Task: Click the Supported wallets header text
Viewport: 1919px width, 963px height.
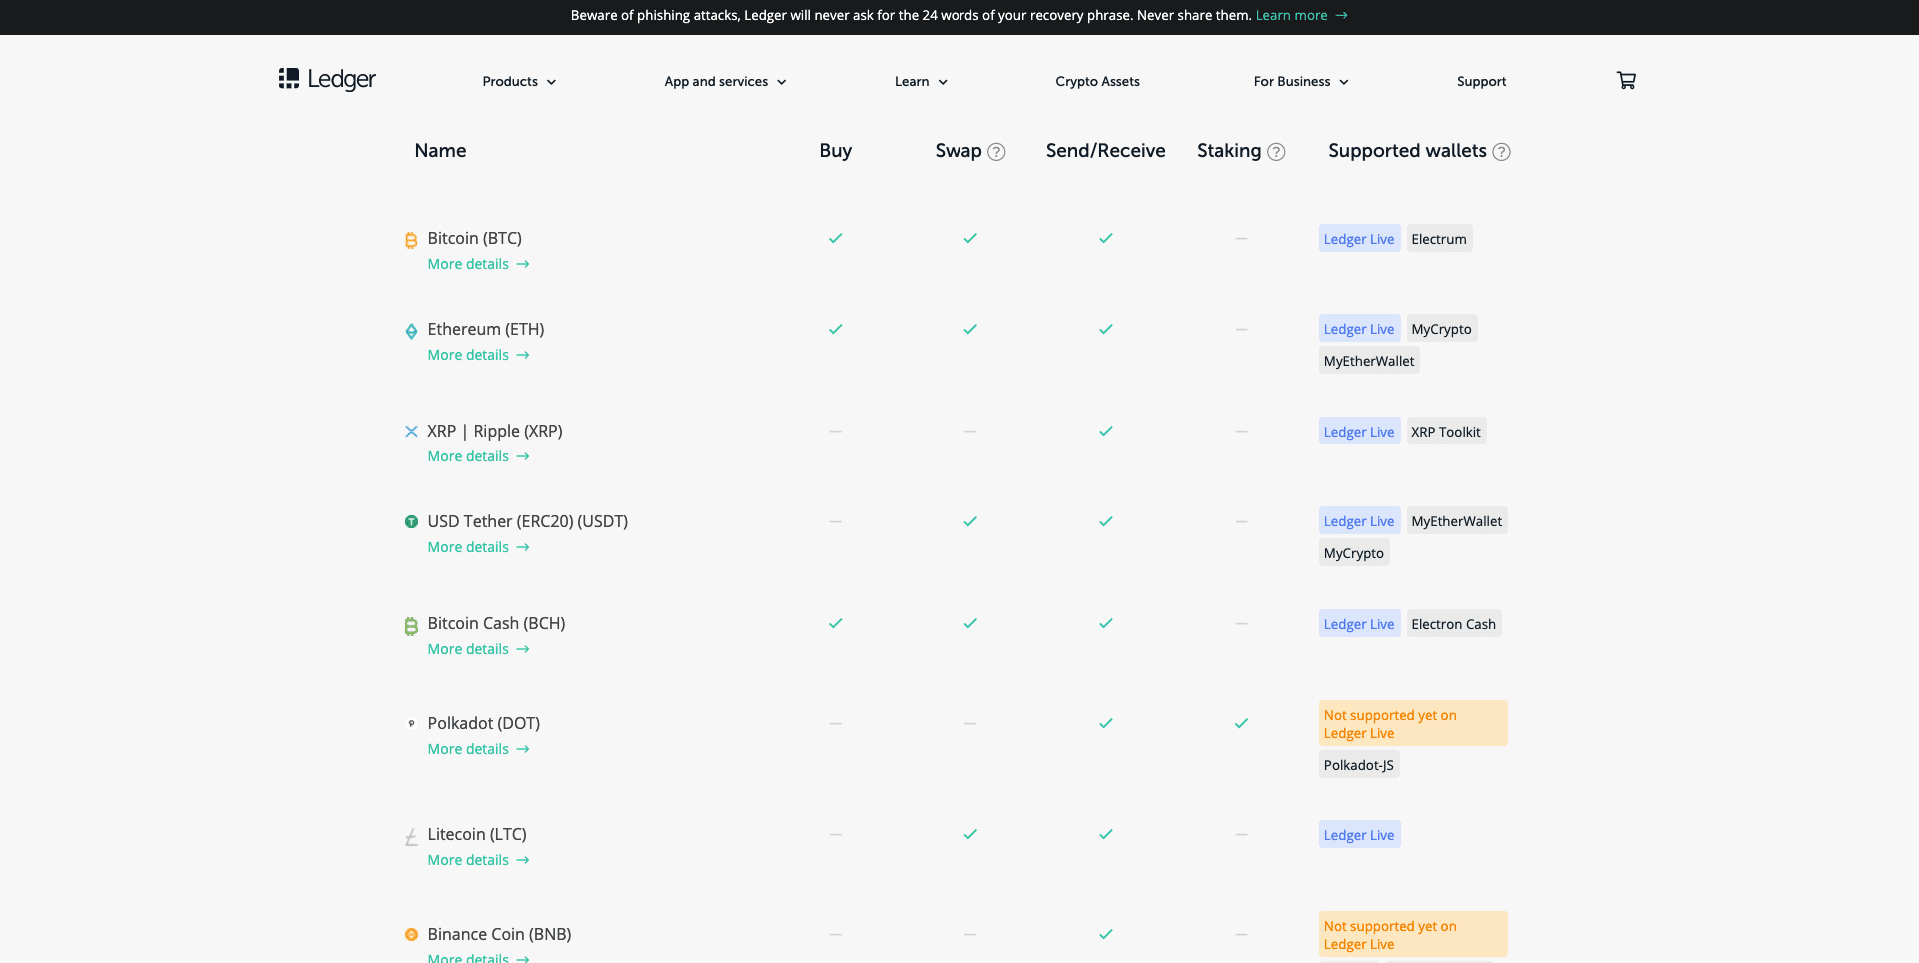Action: click(1407, 151)
